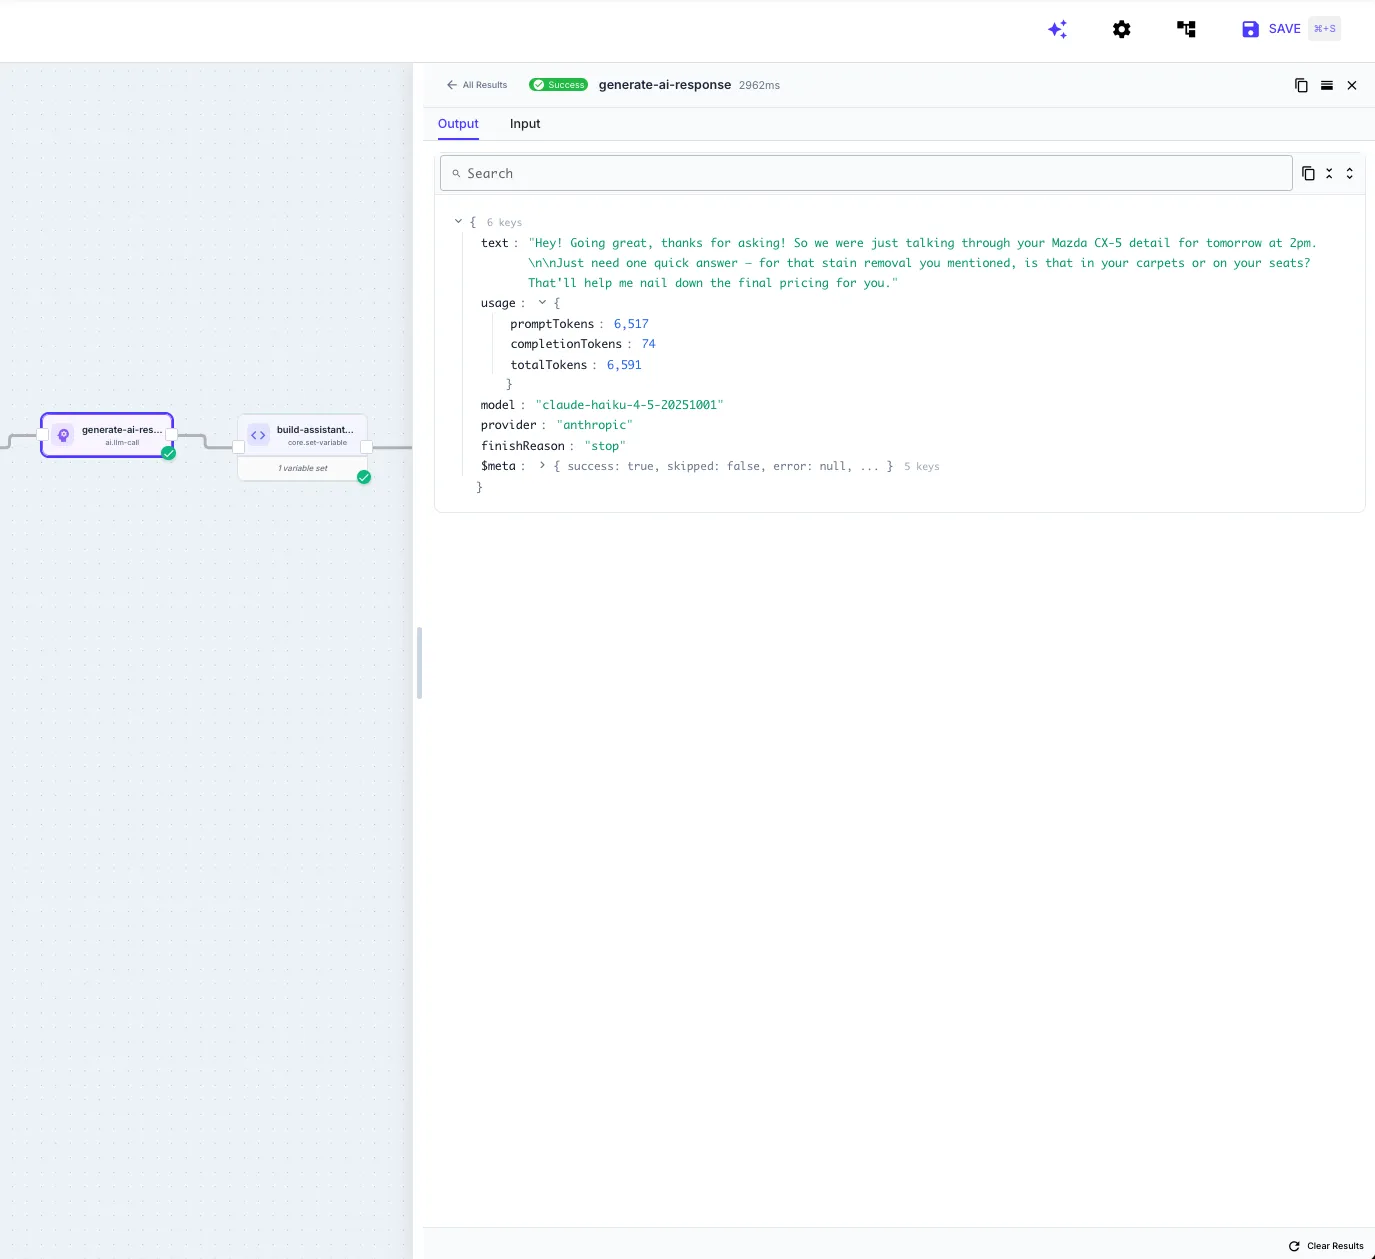The height and width of the screenshot is (1259, 1375).
Task: Open the AI sparkle assistant
Action: (1057, 29)
